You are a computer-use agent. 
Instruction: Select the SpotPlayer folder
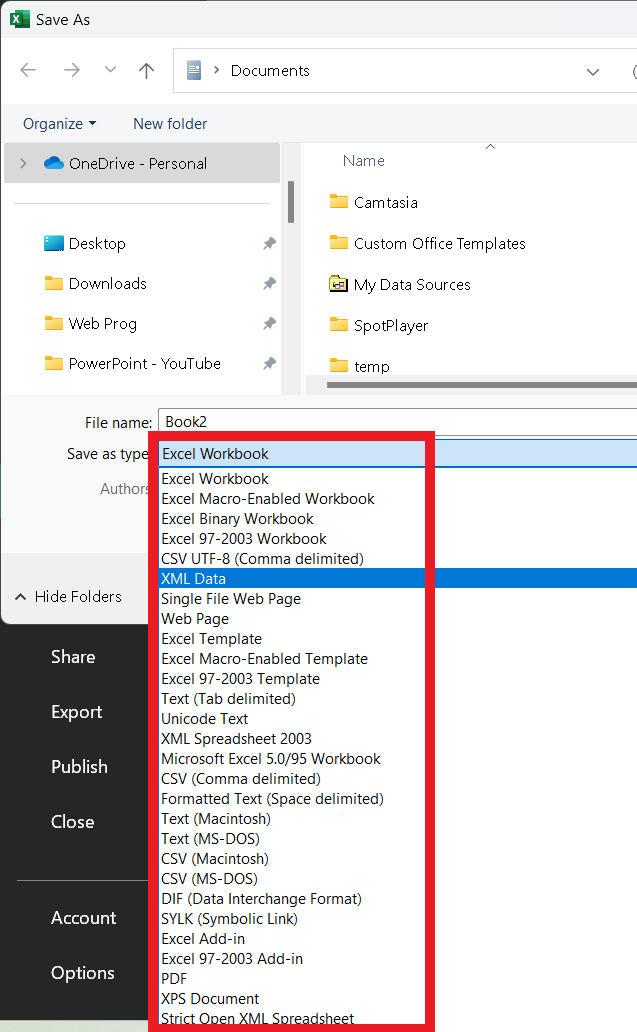point(391,325)
